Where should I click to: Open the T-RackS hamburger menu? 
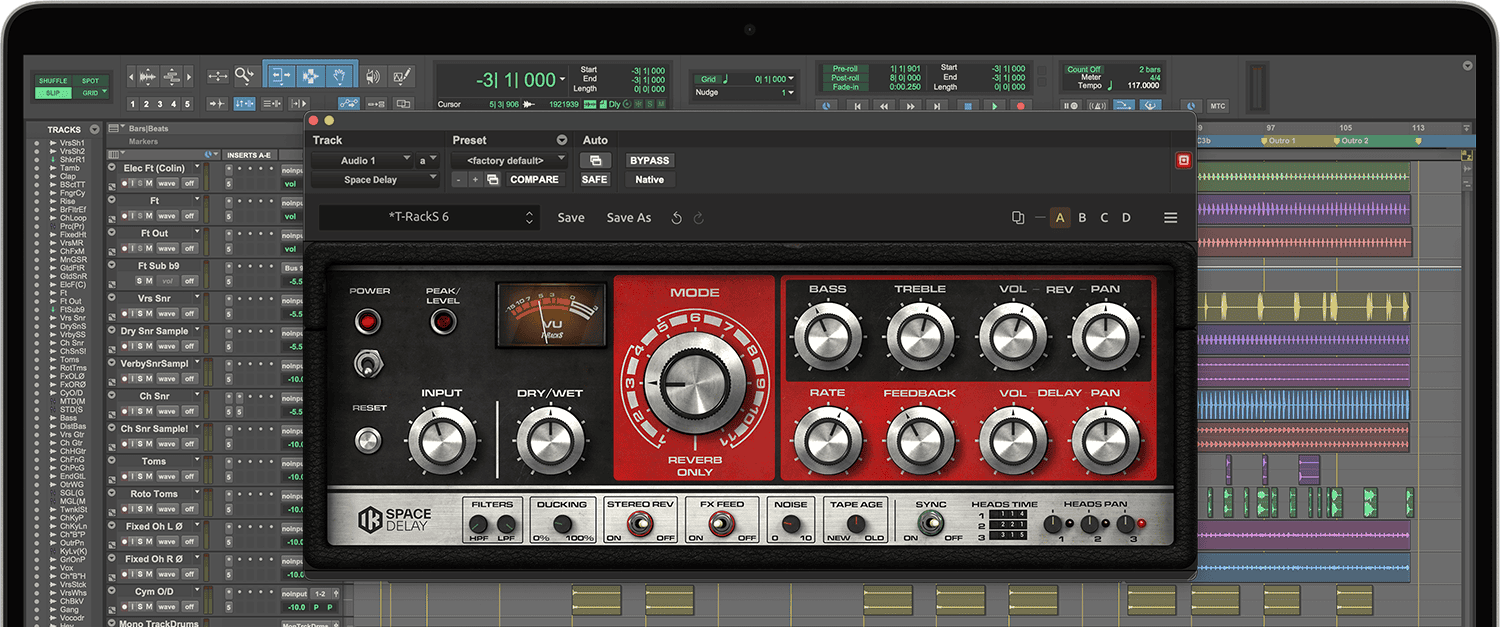point(1170,218)
